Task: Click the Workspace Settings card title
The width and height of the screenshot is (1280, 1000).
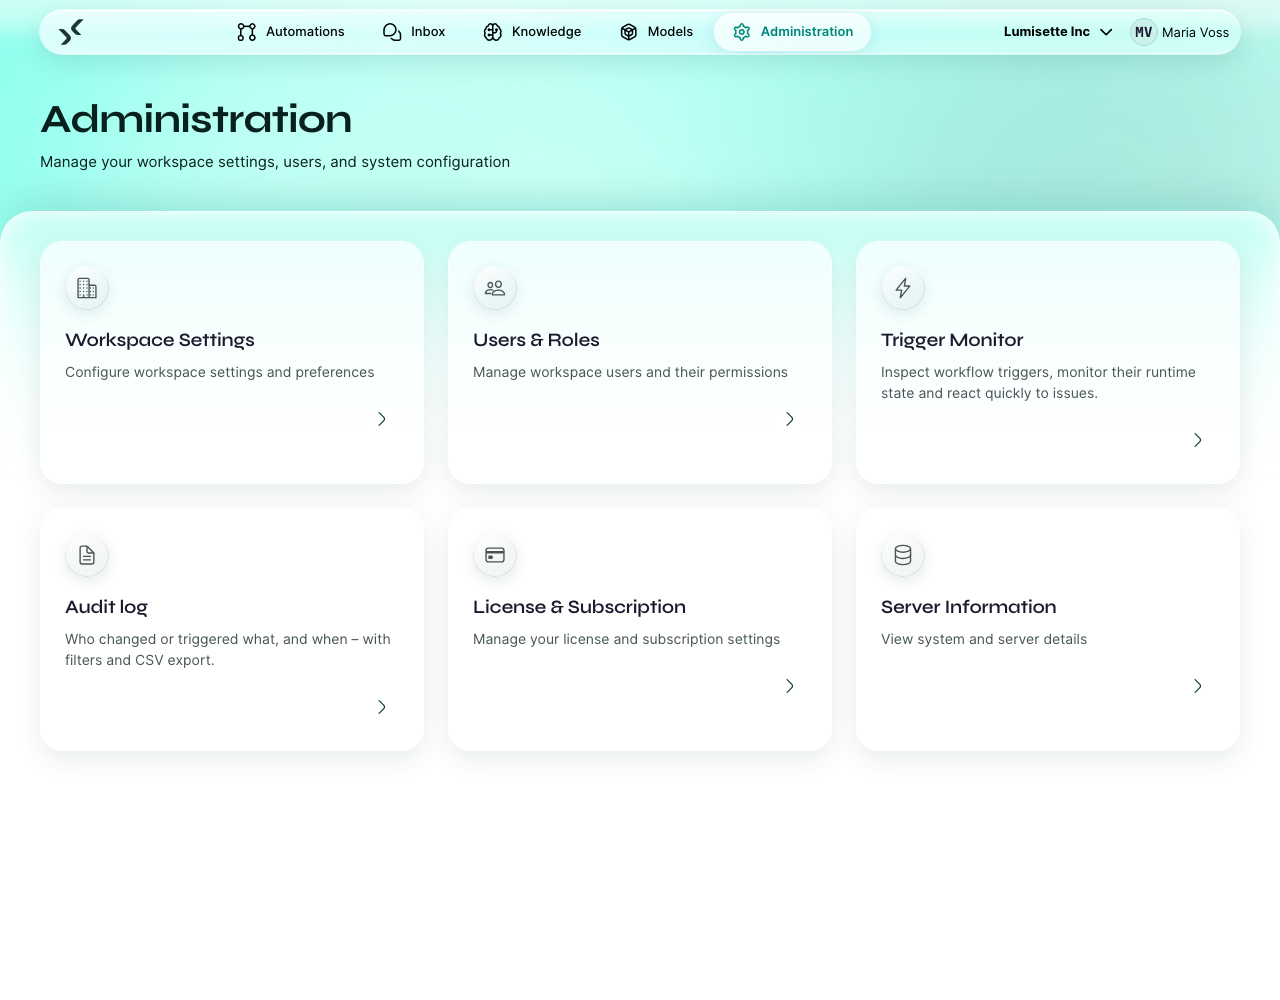Action: 160,340
